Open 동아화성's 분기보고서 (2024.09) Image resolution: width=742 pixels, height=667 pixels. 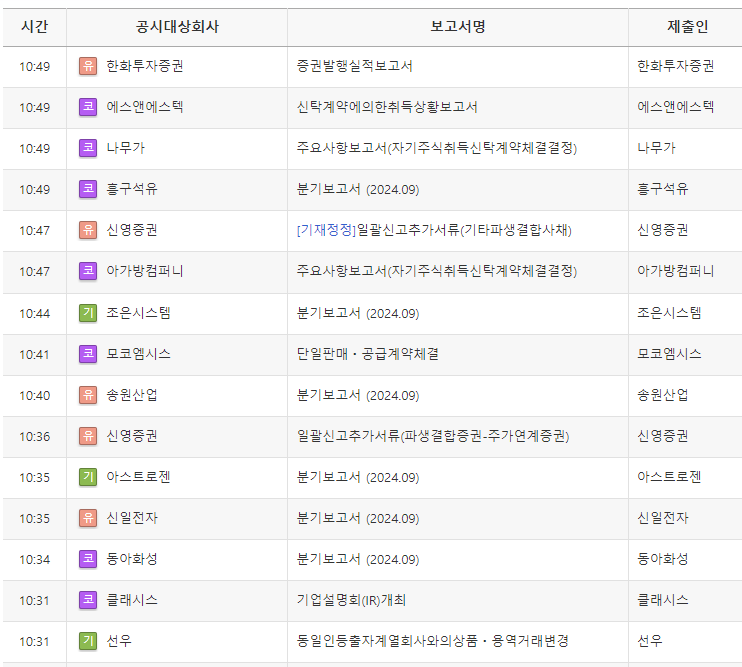(358, 559)
